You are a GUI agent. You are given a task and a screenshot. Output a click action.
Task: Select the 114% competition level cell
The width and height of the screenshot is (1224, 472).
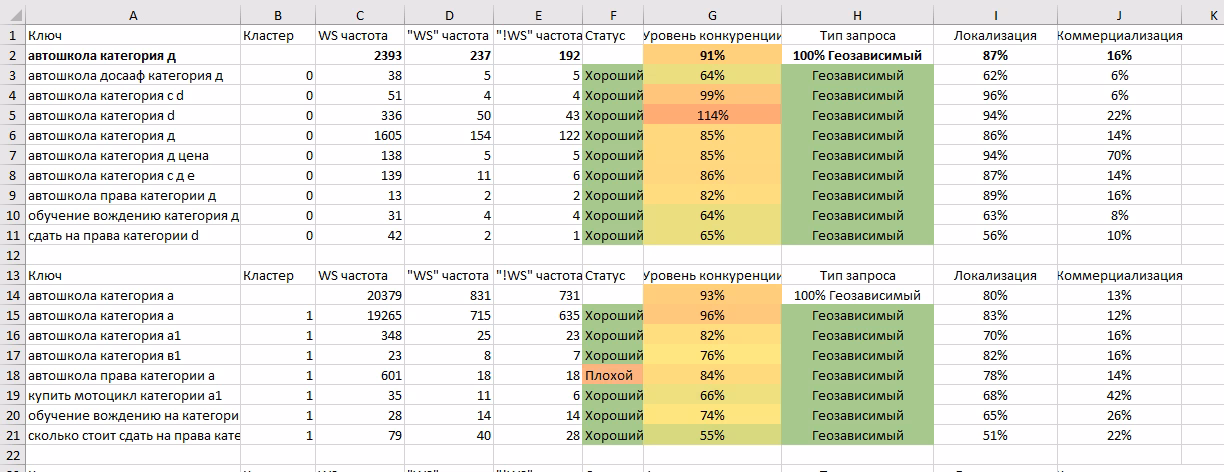click(711, 115)
